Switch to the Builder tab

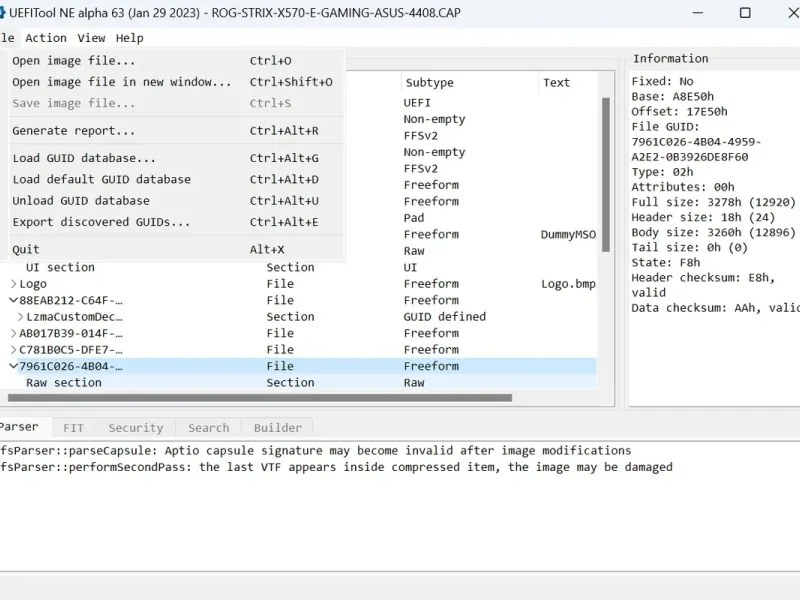pos(278,428)
